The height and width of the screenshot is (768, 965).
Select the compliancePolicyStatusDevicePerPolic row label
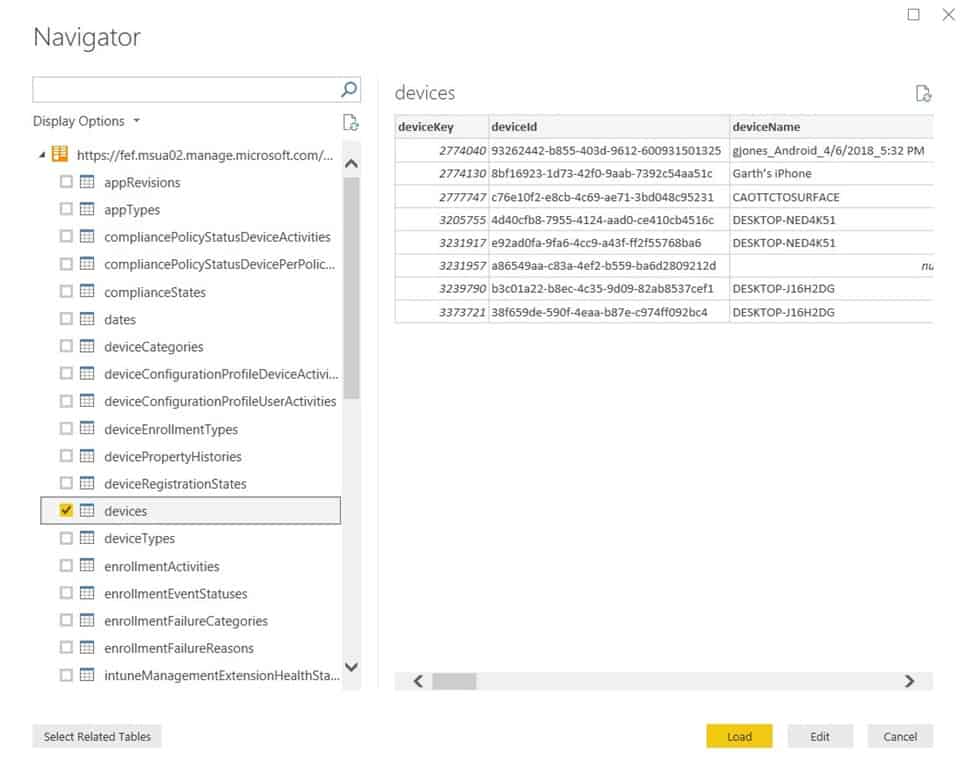point(219,264)
